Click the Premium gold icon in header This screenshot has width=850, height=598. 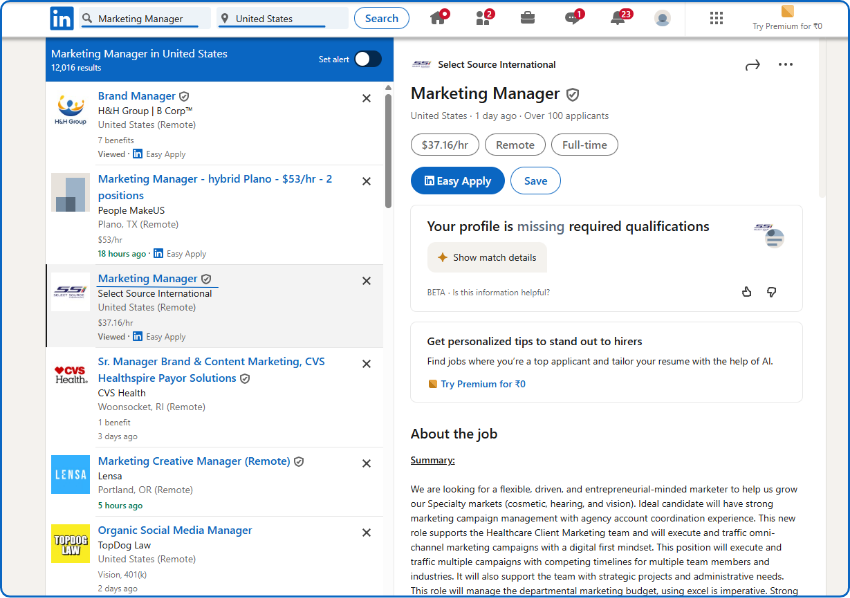(787, 11)
